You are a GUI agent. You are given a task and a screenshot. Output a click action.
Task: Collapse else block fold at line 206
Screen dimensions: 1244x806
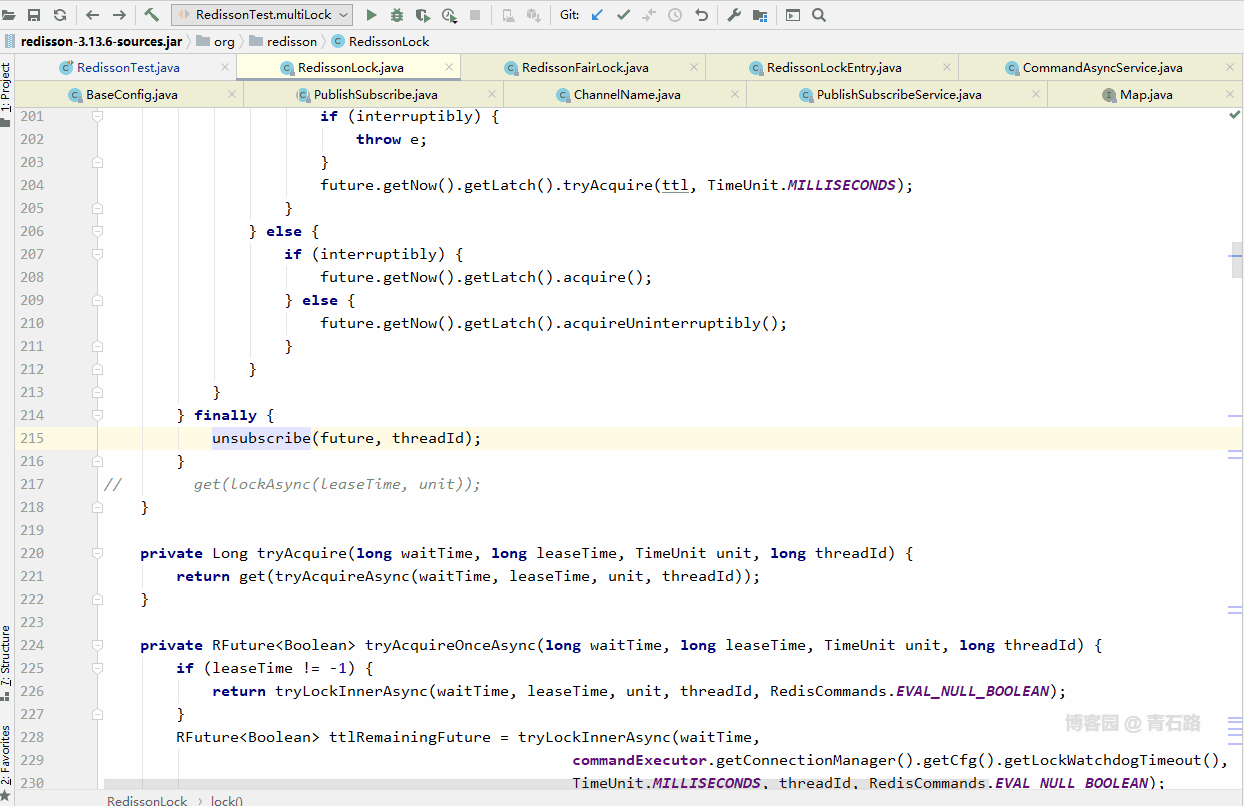[98, 231]
